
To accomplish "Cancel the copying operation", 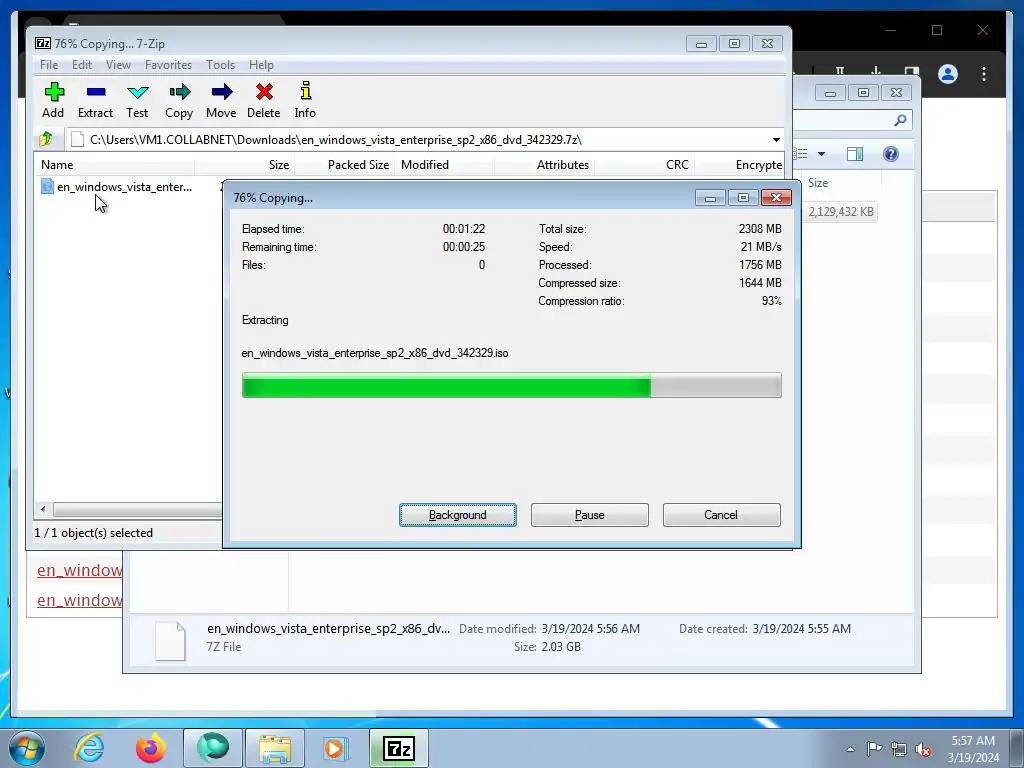I will point(721,515).
